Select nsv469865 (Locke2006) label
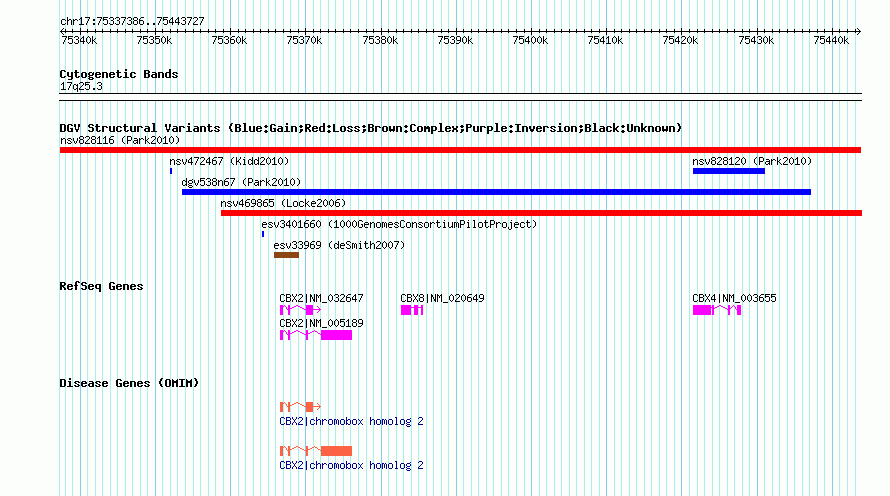 tap(283, 203)
